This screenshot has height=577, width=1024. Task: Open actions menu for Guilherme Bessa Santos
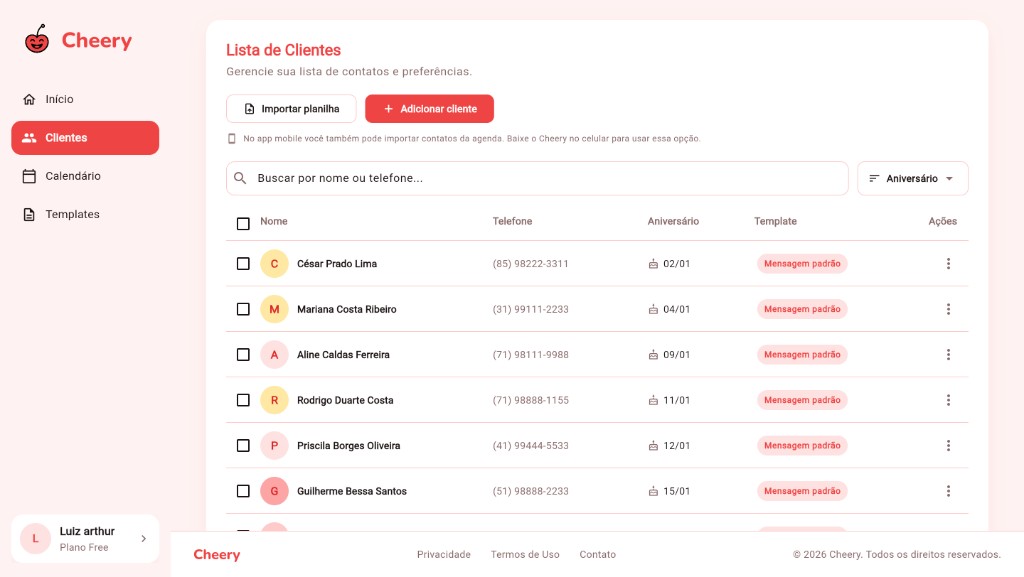click(x=948, y=491)
